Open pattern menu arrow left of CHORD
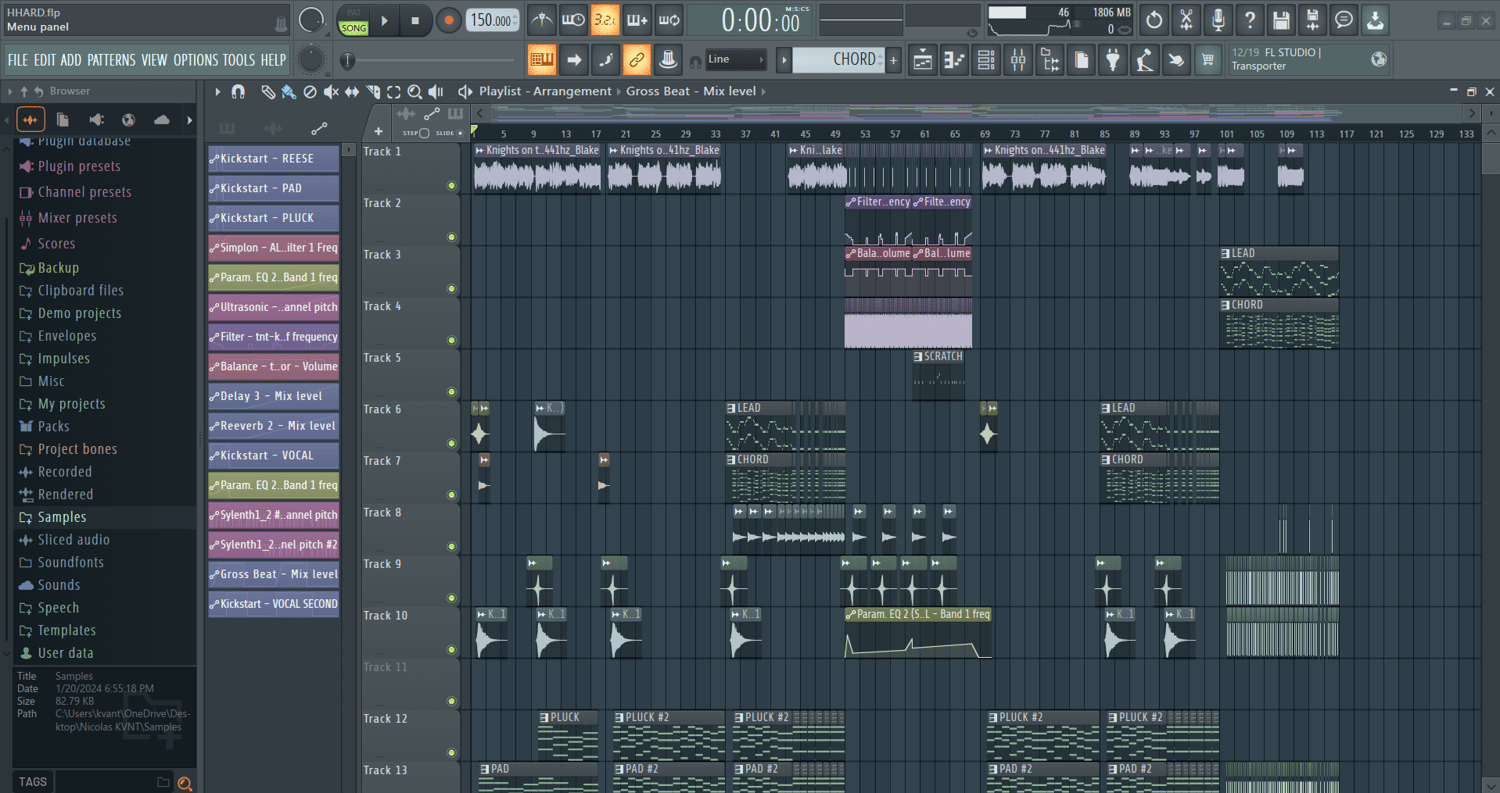Screen dimensions: 1500x793 pos(784,60)
